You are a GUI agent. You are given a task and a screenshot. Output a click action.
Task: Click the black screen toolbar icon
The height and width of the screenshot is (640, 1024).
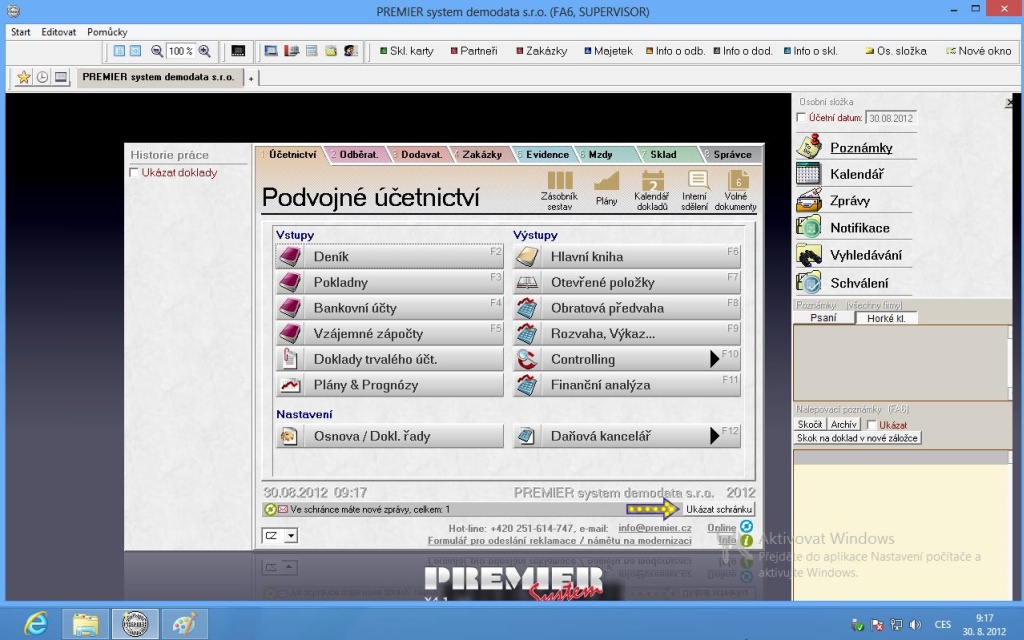238,51
